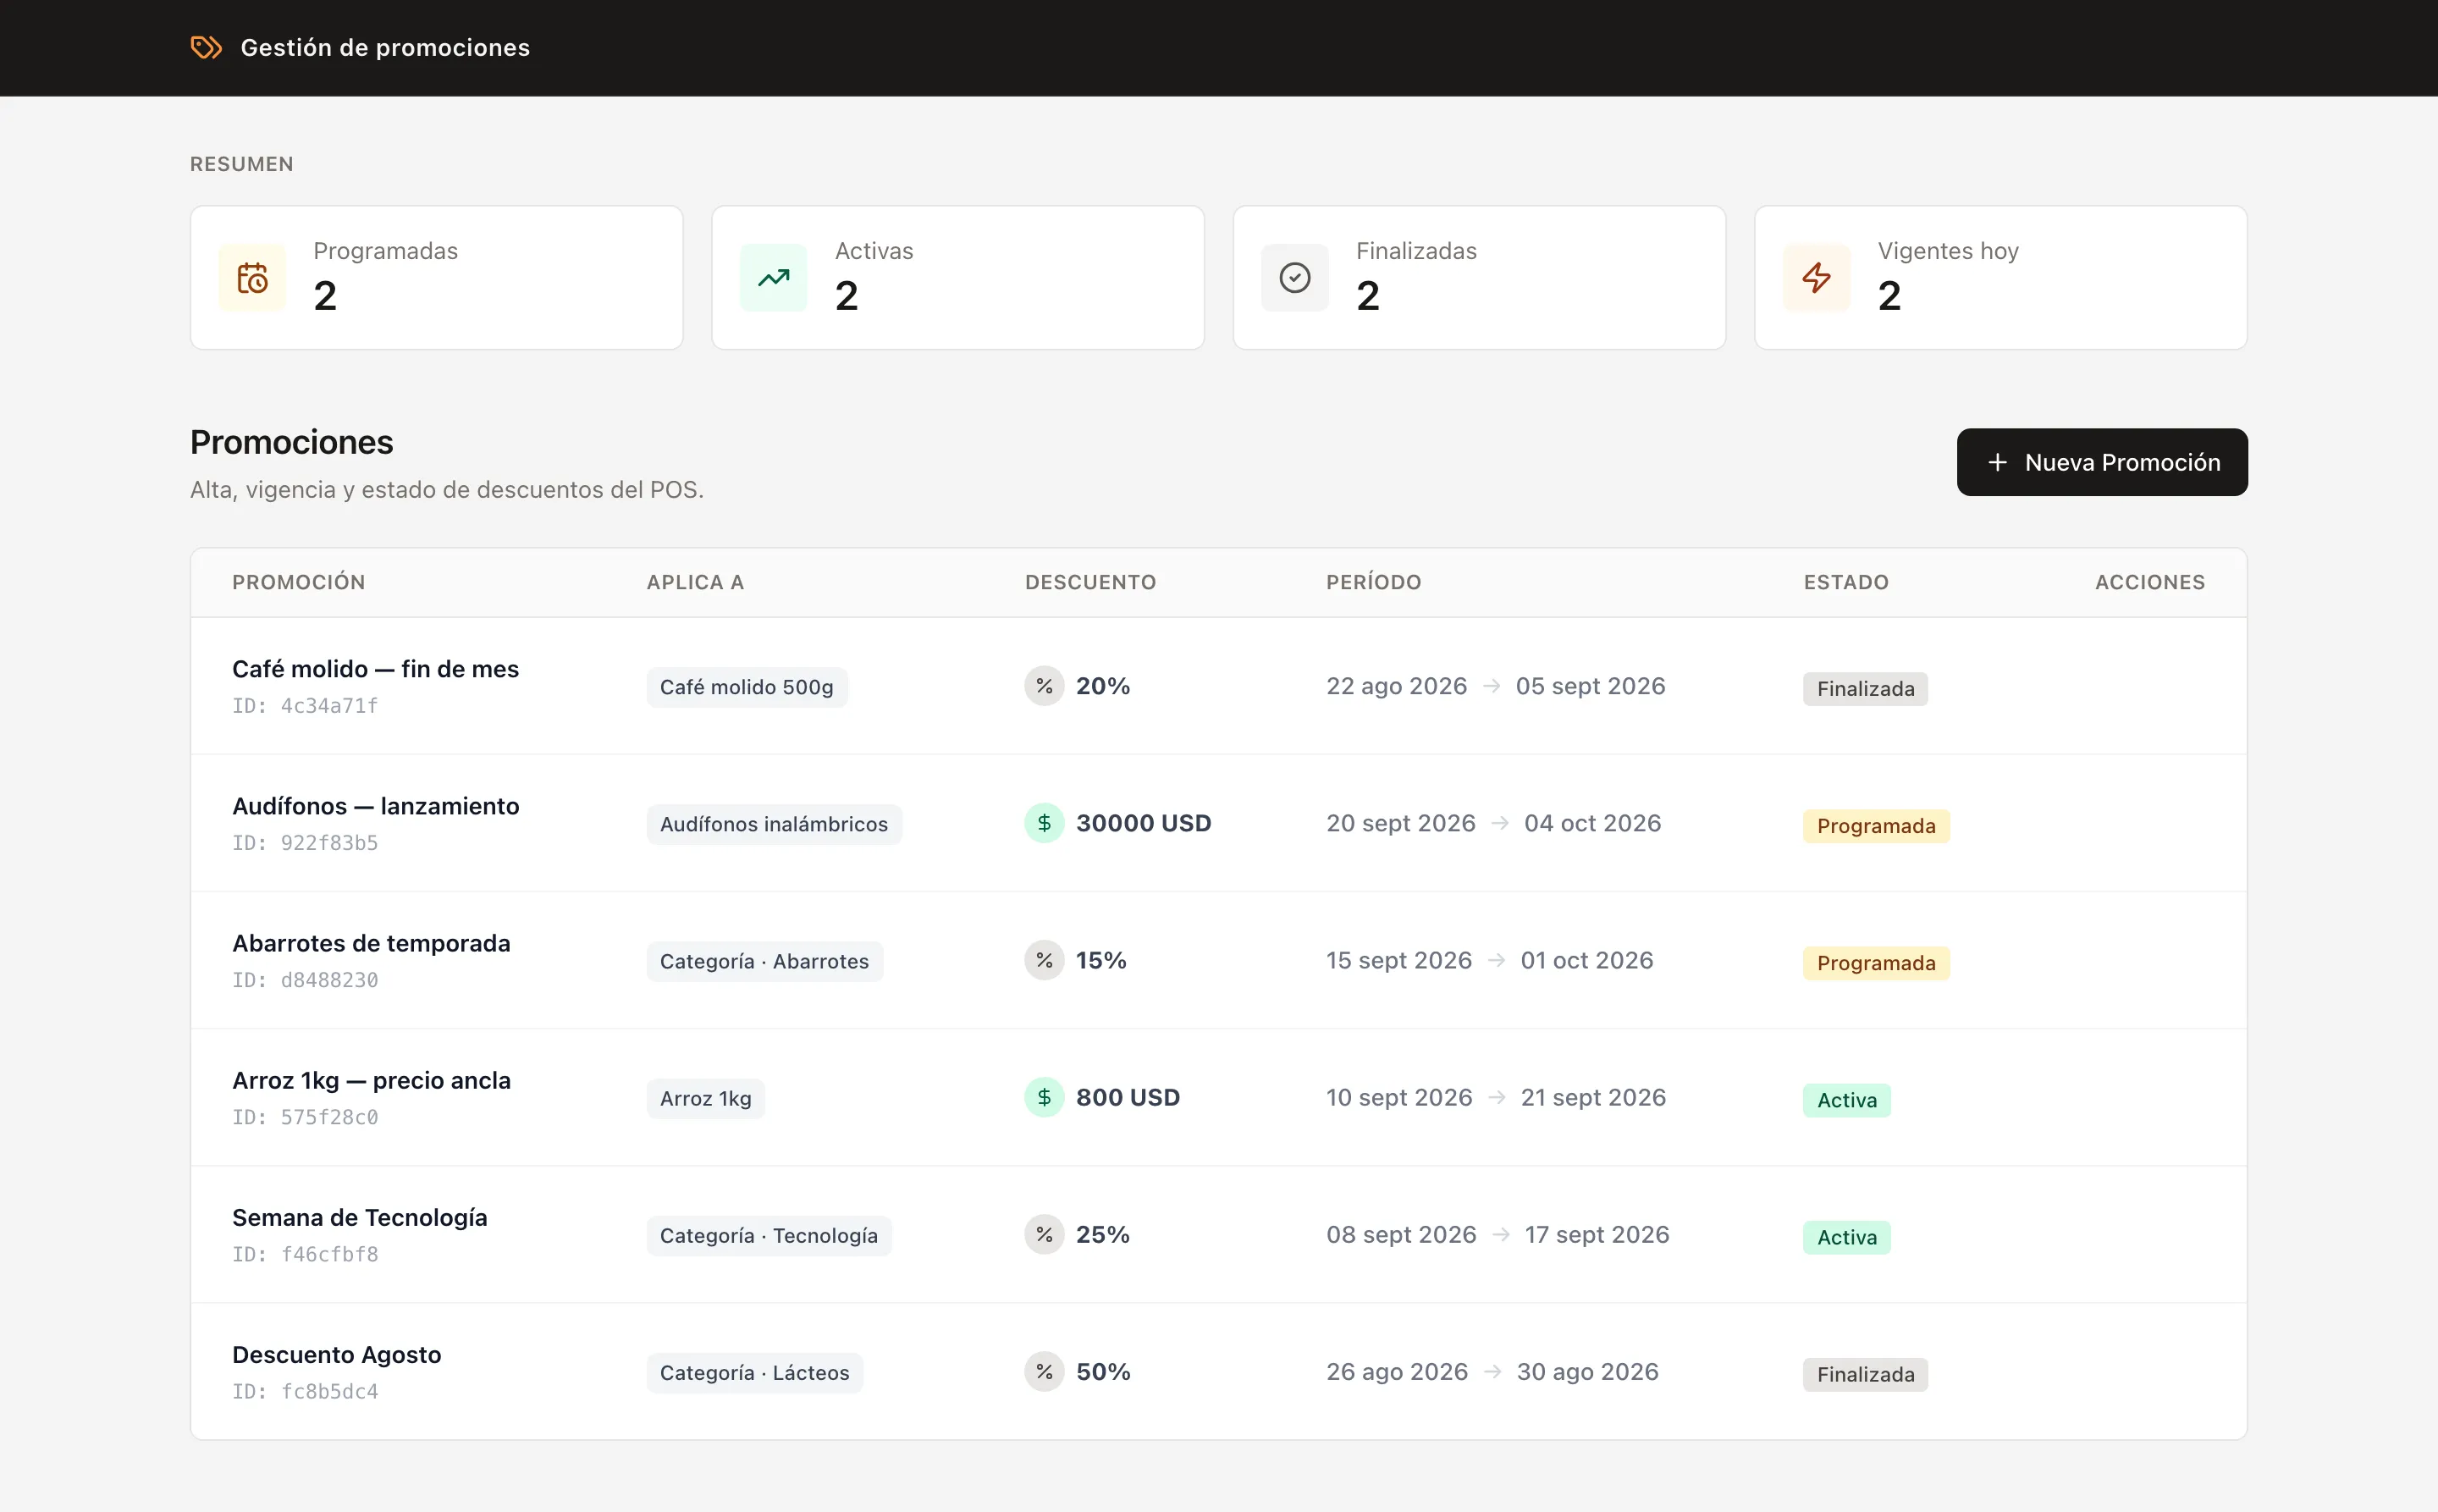Click the Semana de Tecnología promotion name
The height and width of the screenshot is (1512, 2438).
[360, 1217]
